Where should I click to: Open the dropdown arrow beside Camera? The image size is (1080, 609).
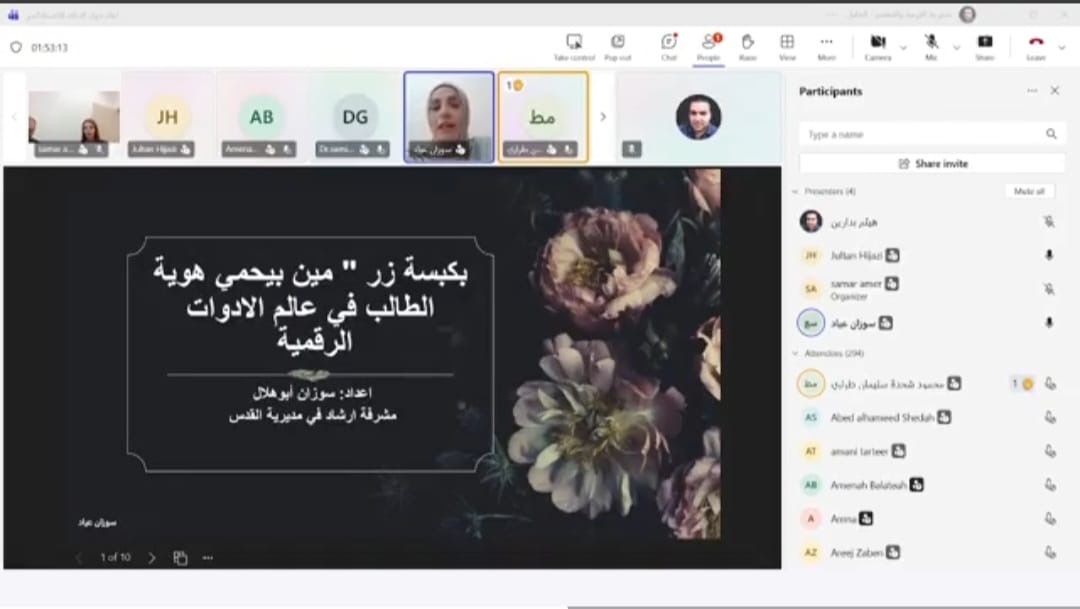click(903, 46)
